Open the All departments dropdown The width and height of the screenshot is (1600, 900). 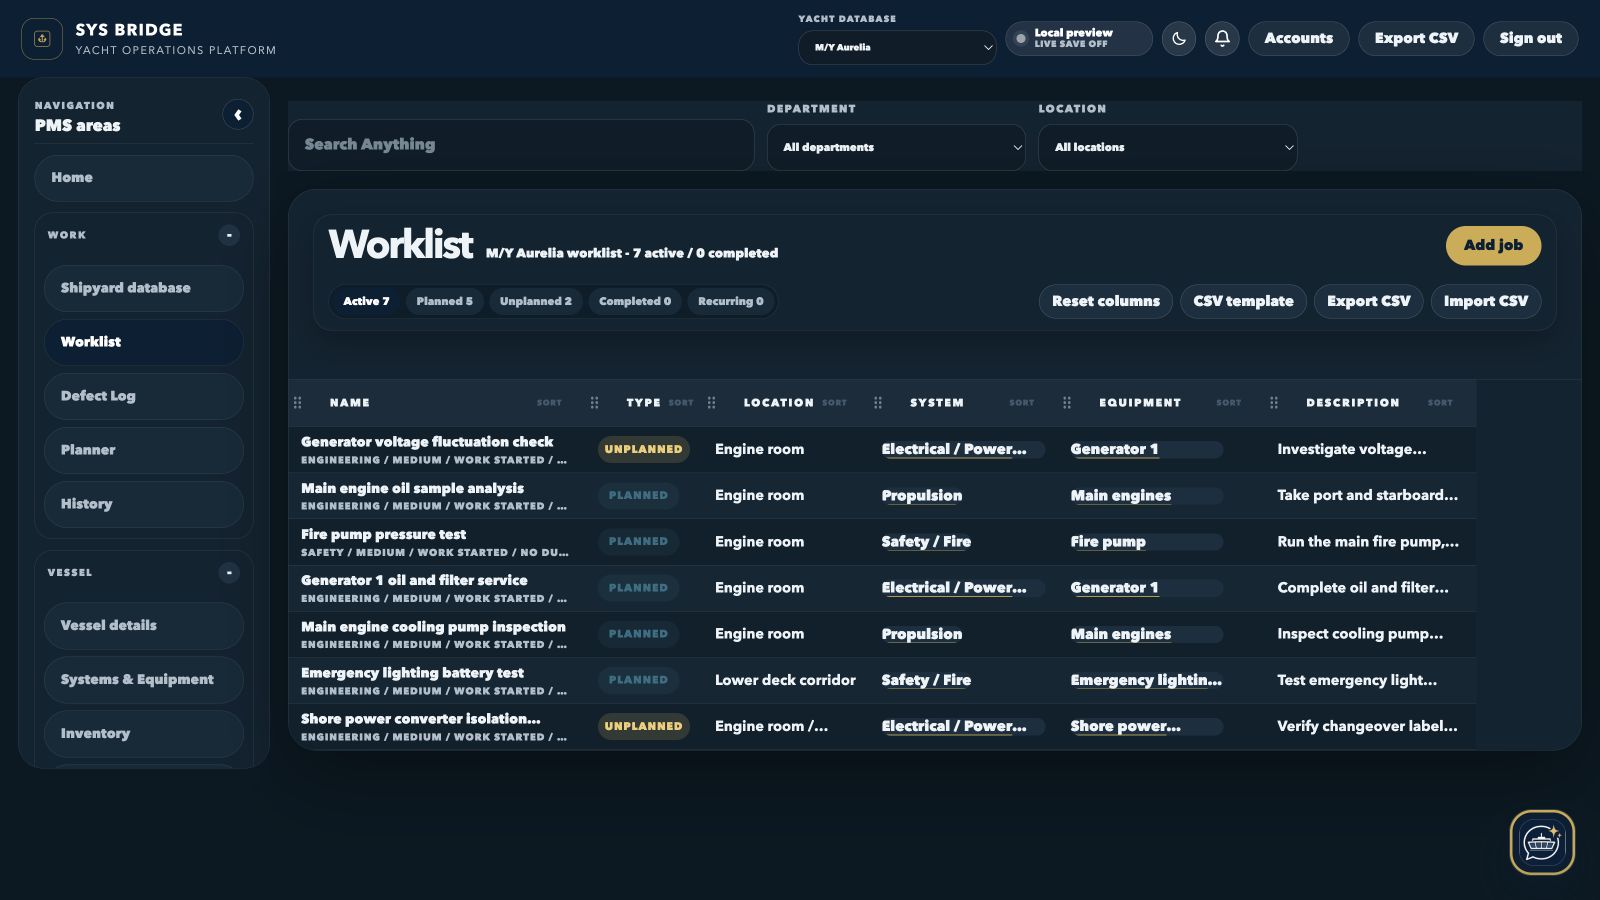click(896, 147)
